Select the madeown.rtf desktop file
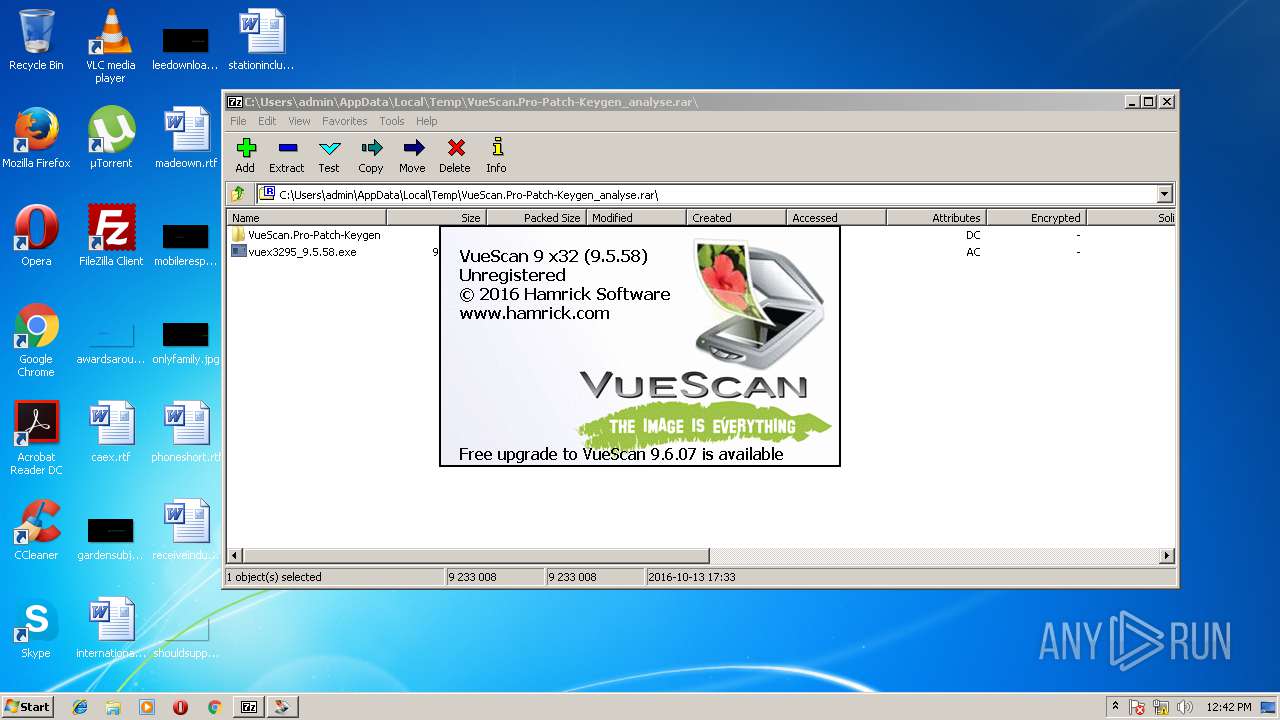 186,138
